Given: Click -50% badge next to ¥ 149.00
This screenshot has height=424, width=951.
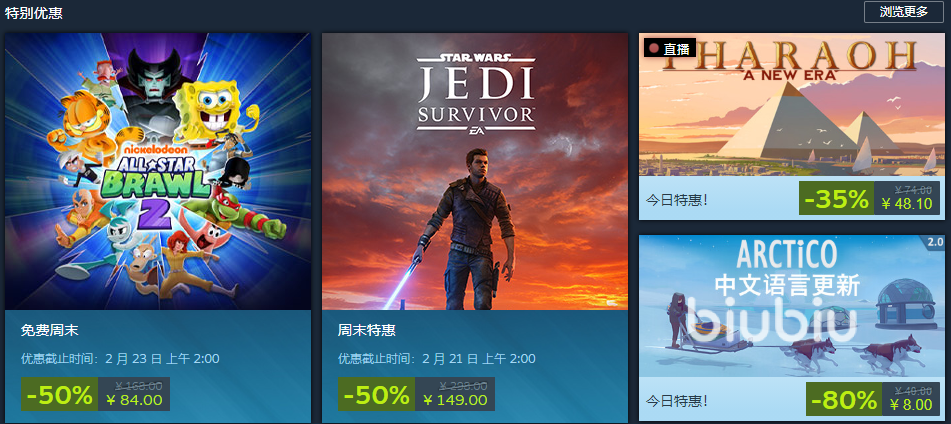Looking at the screenshot, I should point(377,394).
